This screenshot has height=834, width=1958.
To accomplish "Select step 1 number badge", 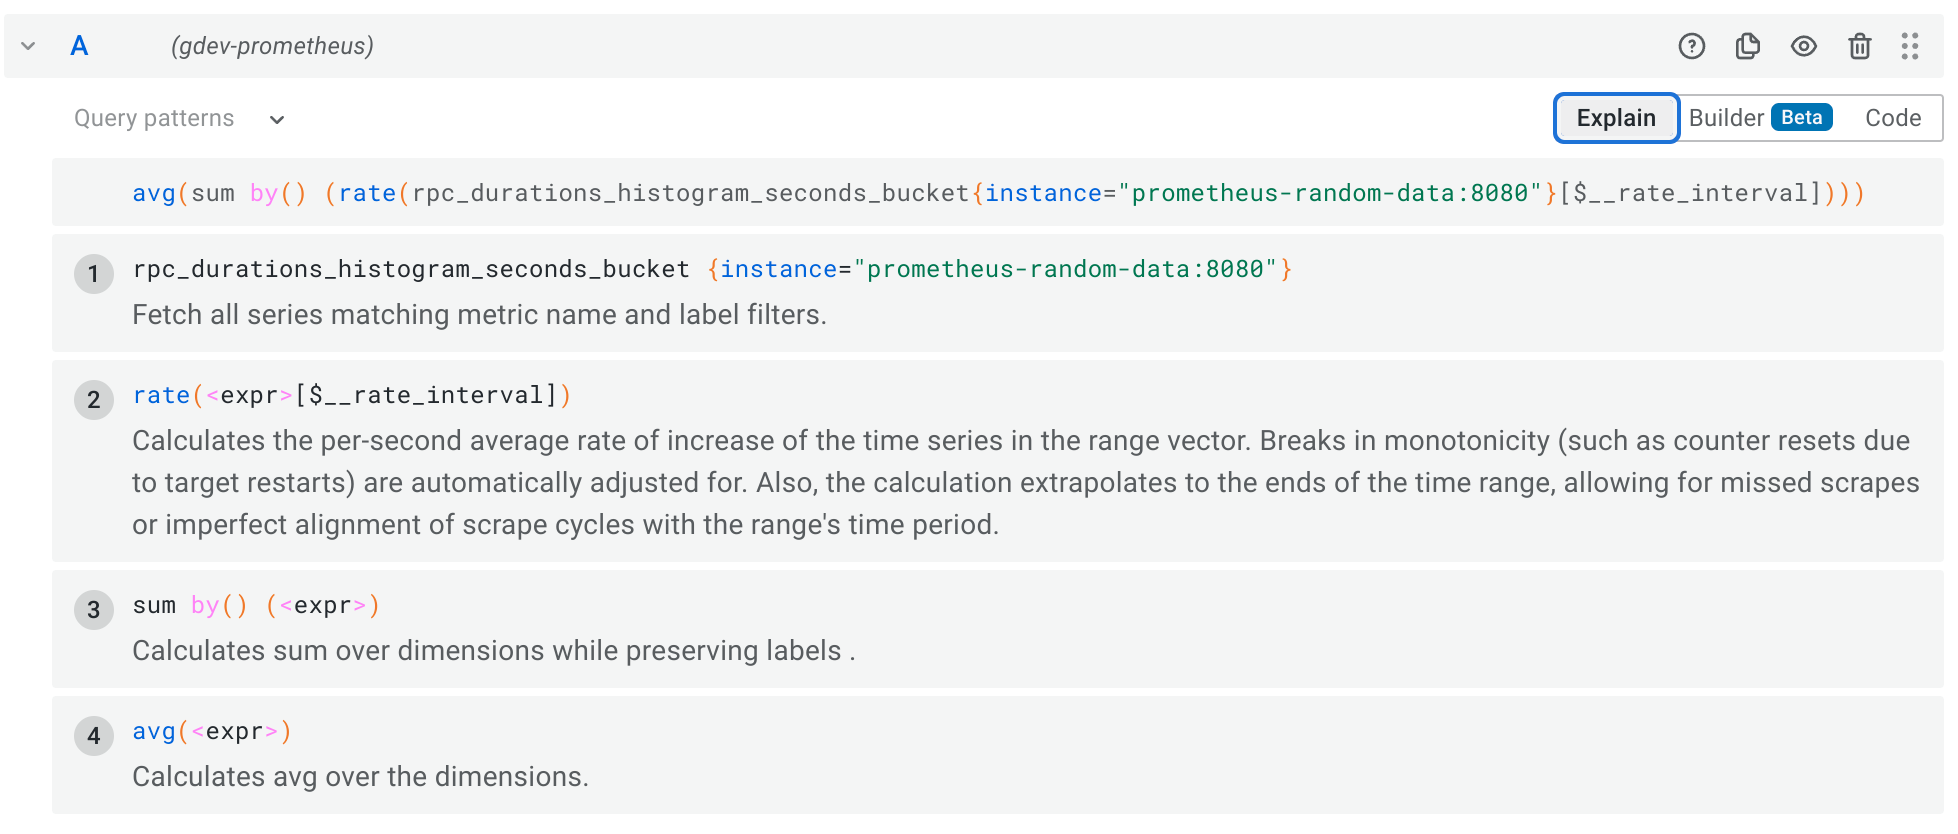I will (93, 274).
